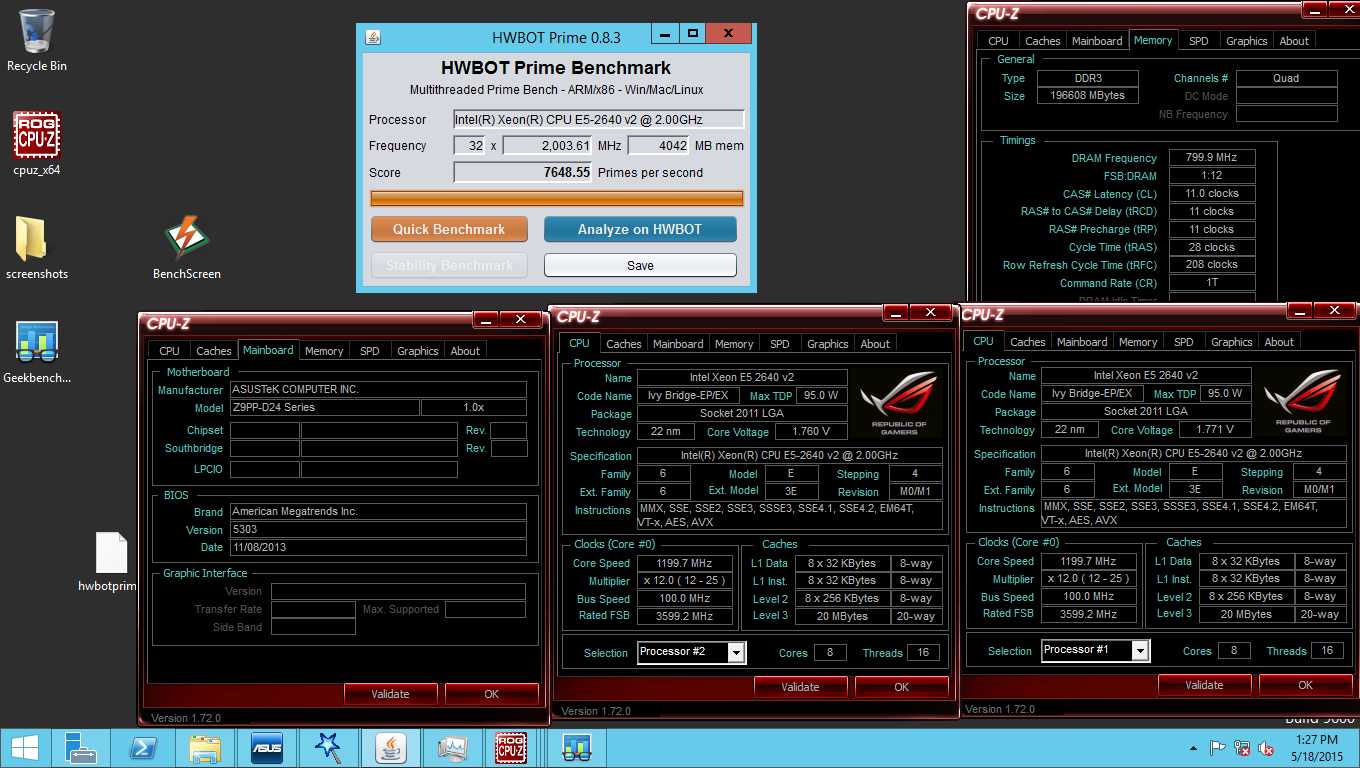Click the 1.760 V core voltage value
Screen dimensions: 1360x768
pos(810,432)
